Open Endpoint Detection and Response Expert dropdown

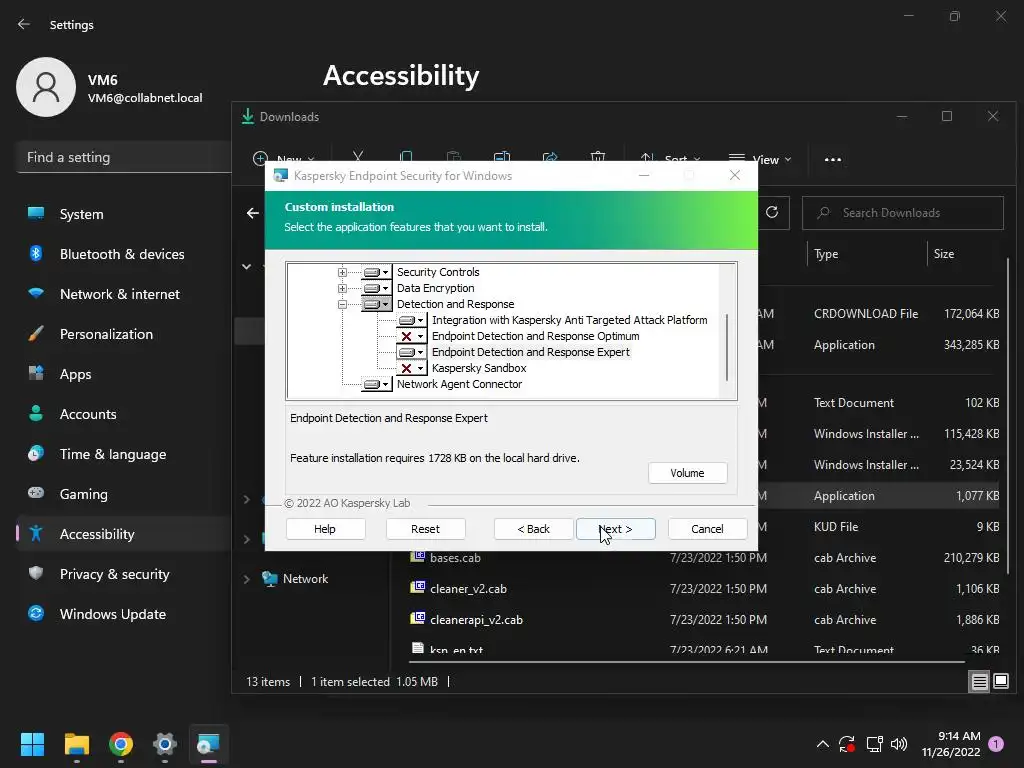click(411, 352)
